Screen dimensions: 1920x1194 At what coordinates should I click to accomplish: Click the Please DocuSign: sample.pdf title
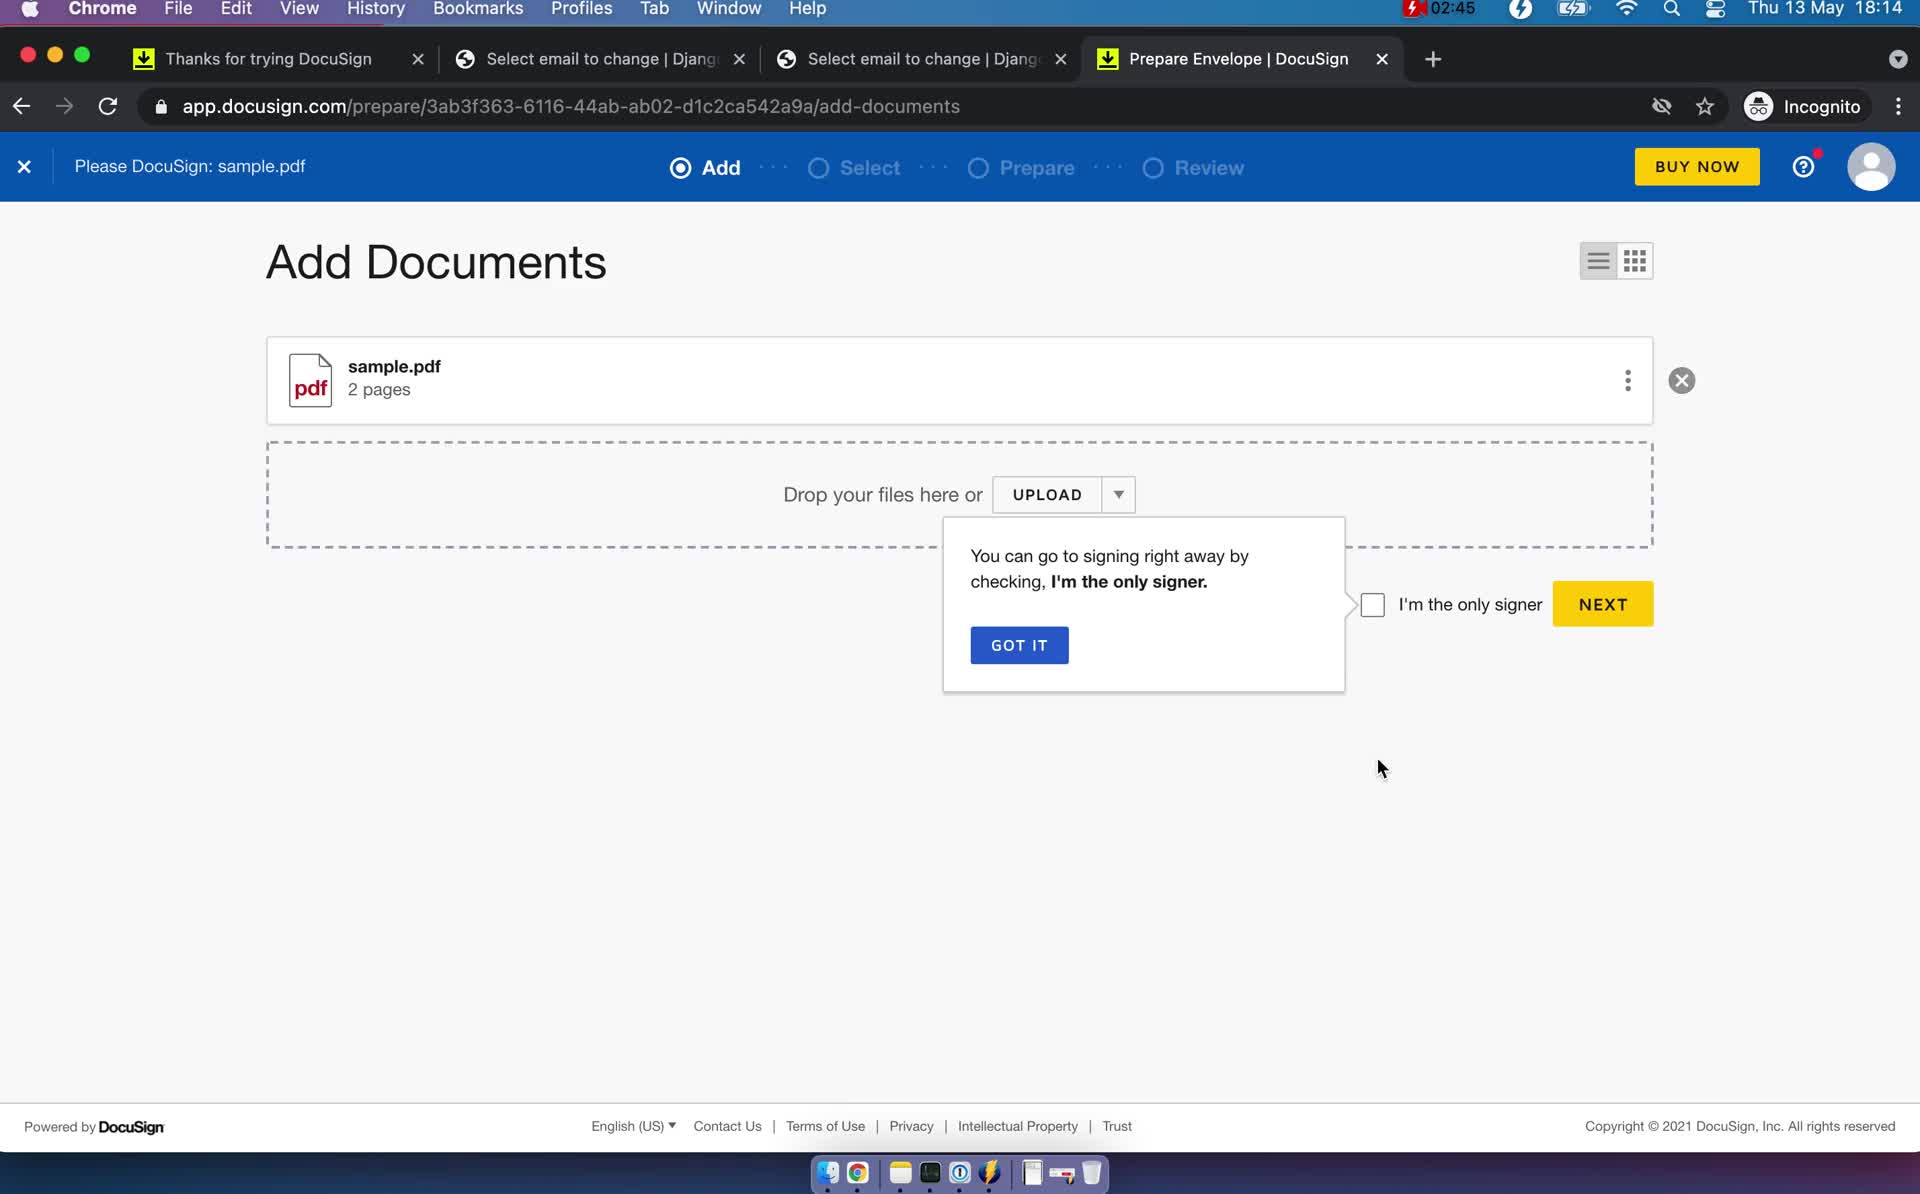(190, 166)
